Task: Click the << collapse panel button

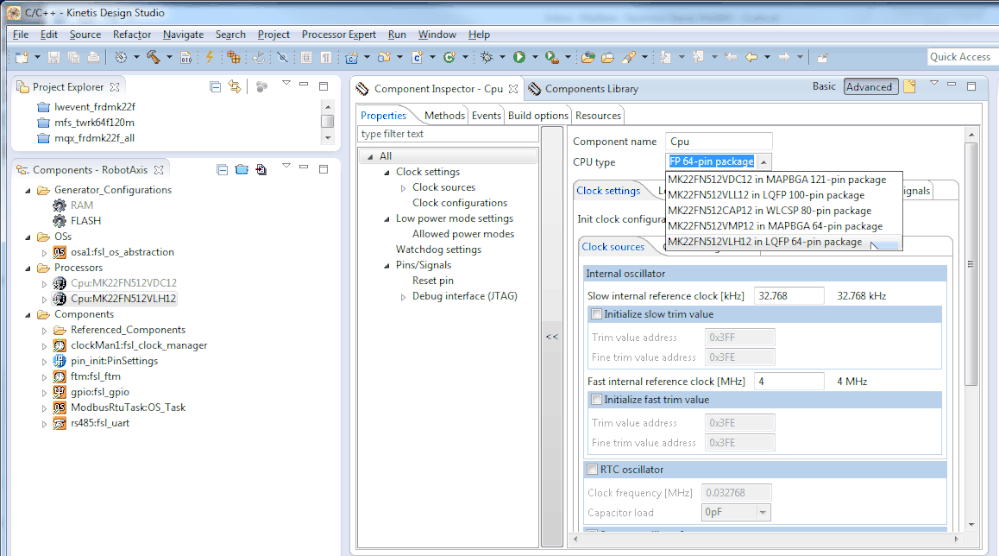Action: tap(552, 336)
